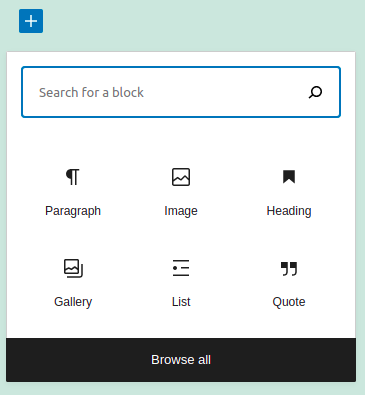Pick the Heading bookmark icon
Viewport: 365px width, 395px height.
pos(289,177)
